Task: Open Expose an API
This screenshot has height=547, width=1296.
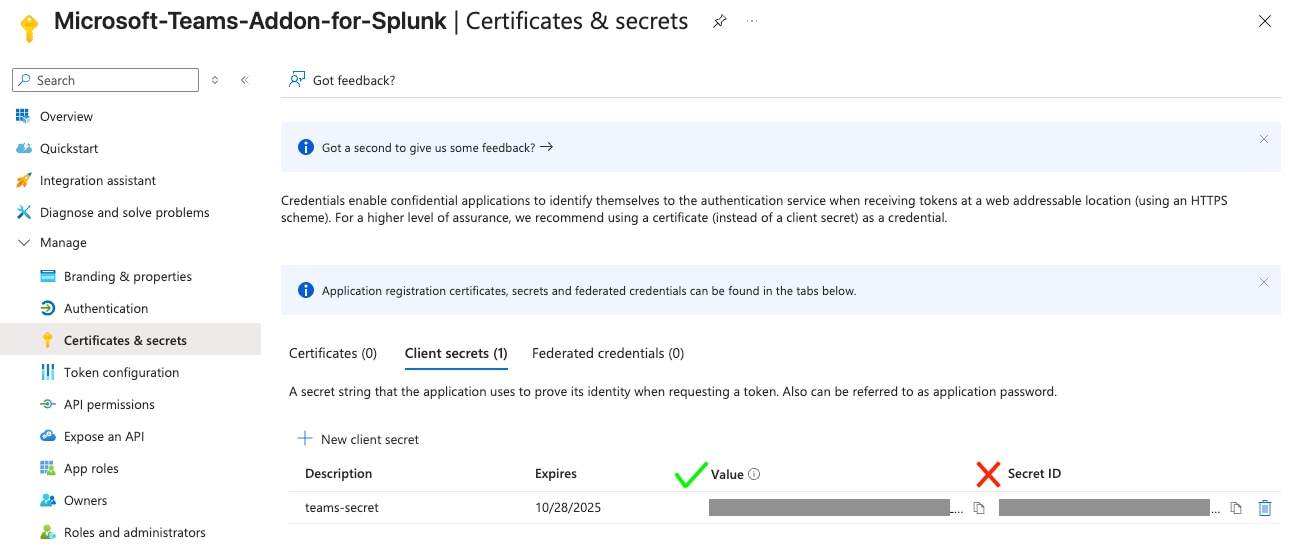Action: point(104,436)
